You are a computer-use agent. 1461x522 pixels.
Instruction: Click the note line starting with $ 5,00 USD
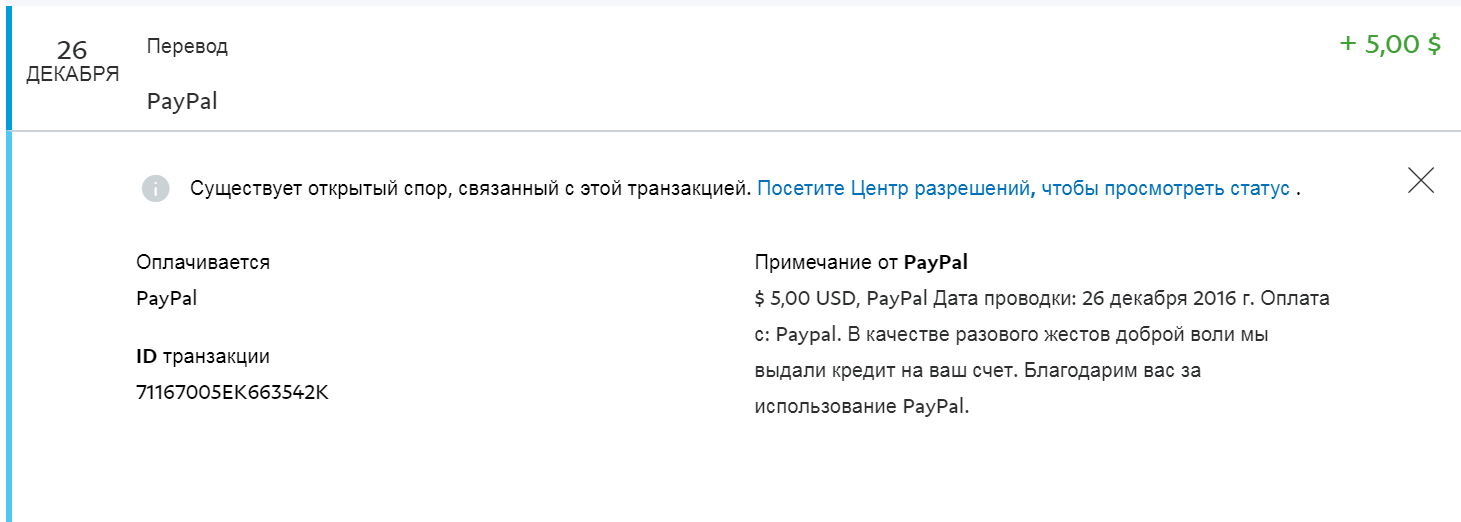pos(1042,298)
